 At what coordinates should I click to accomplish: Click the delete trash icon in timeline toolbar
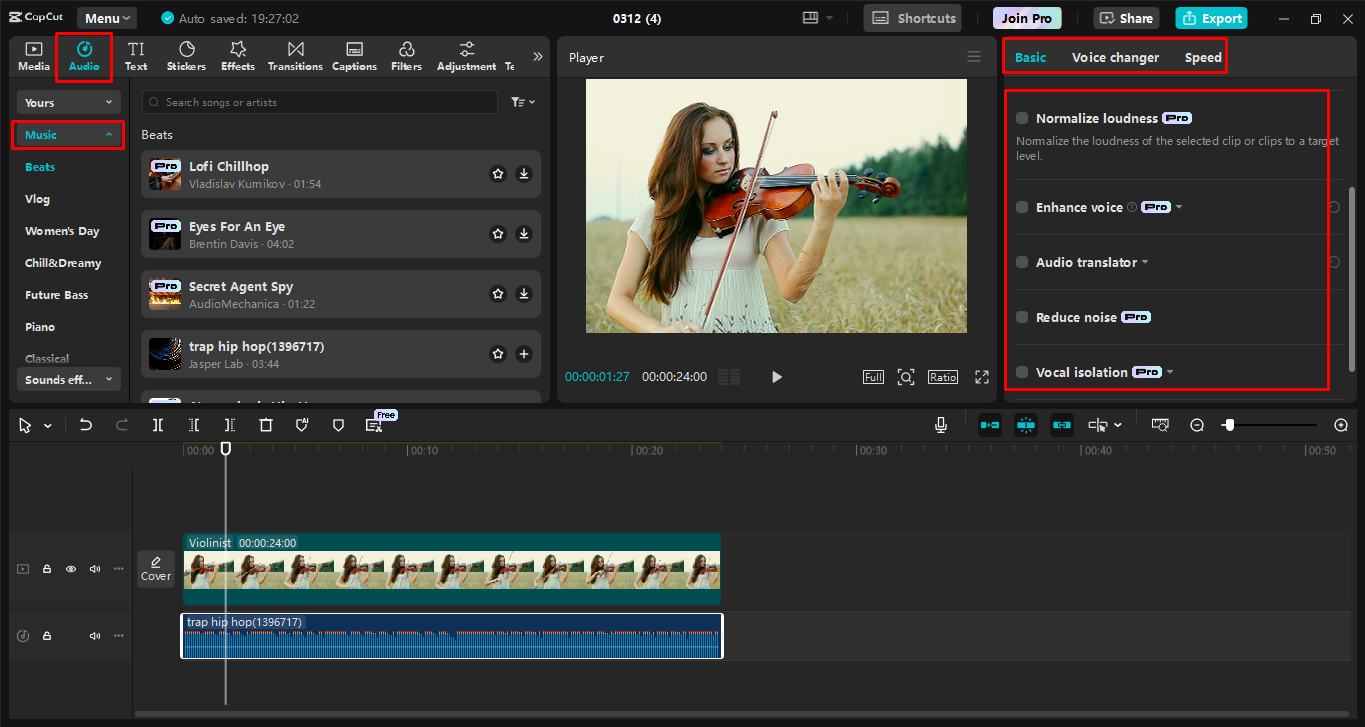pyautogui.click(x=266, y=425)
